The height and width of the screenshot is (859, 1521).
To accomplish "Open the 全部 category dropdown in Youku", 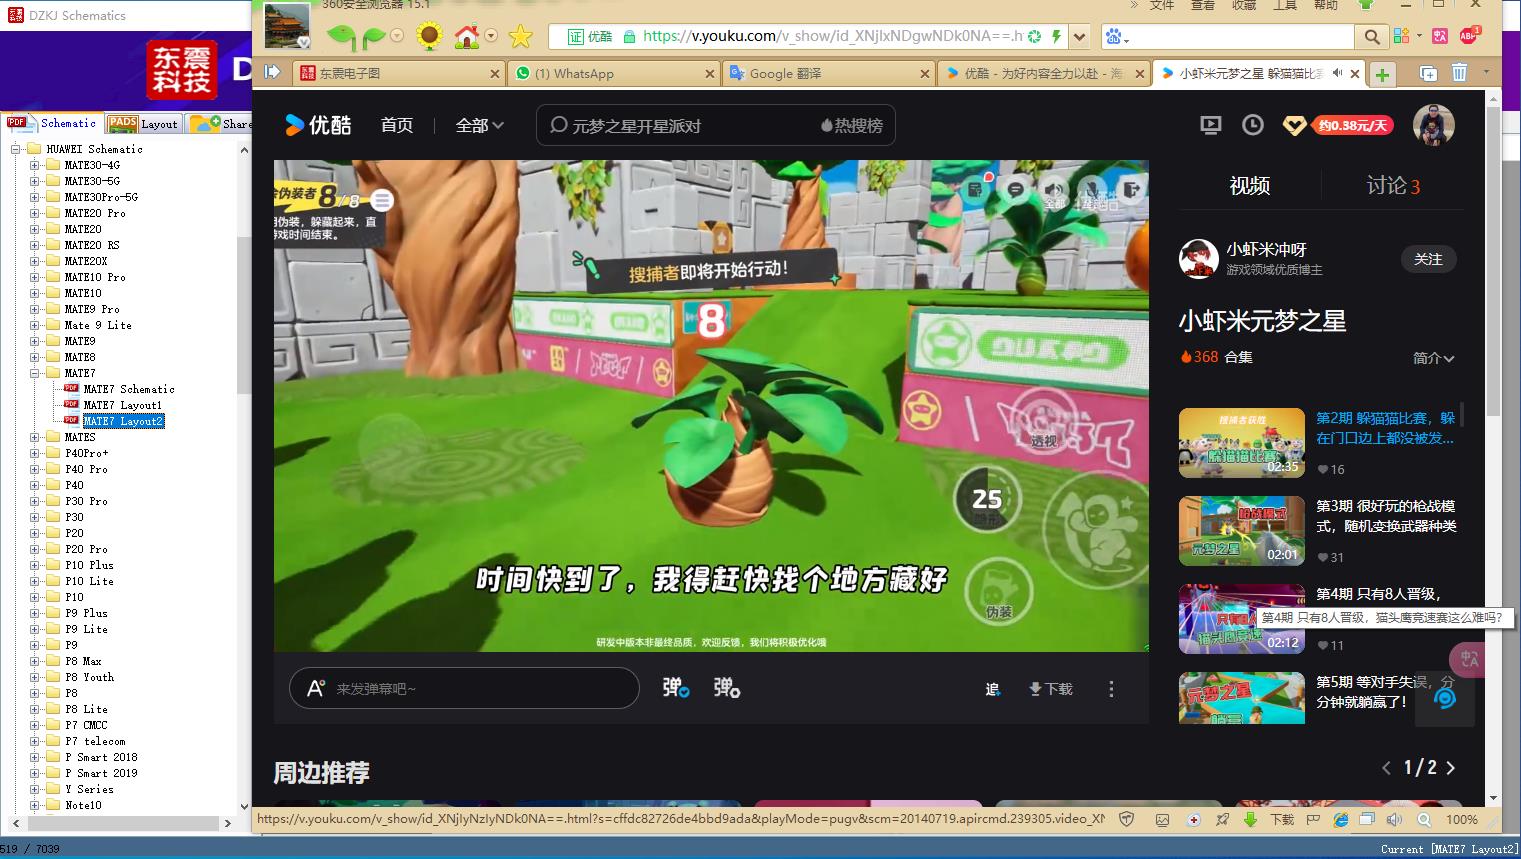I will pyautogui.click(x=480, y=125).
